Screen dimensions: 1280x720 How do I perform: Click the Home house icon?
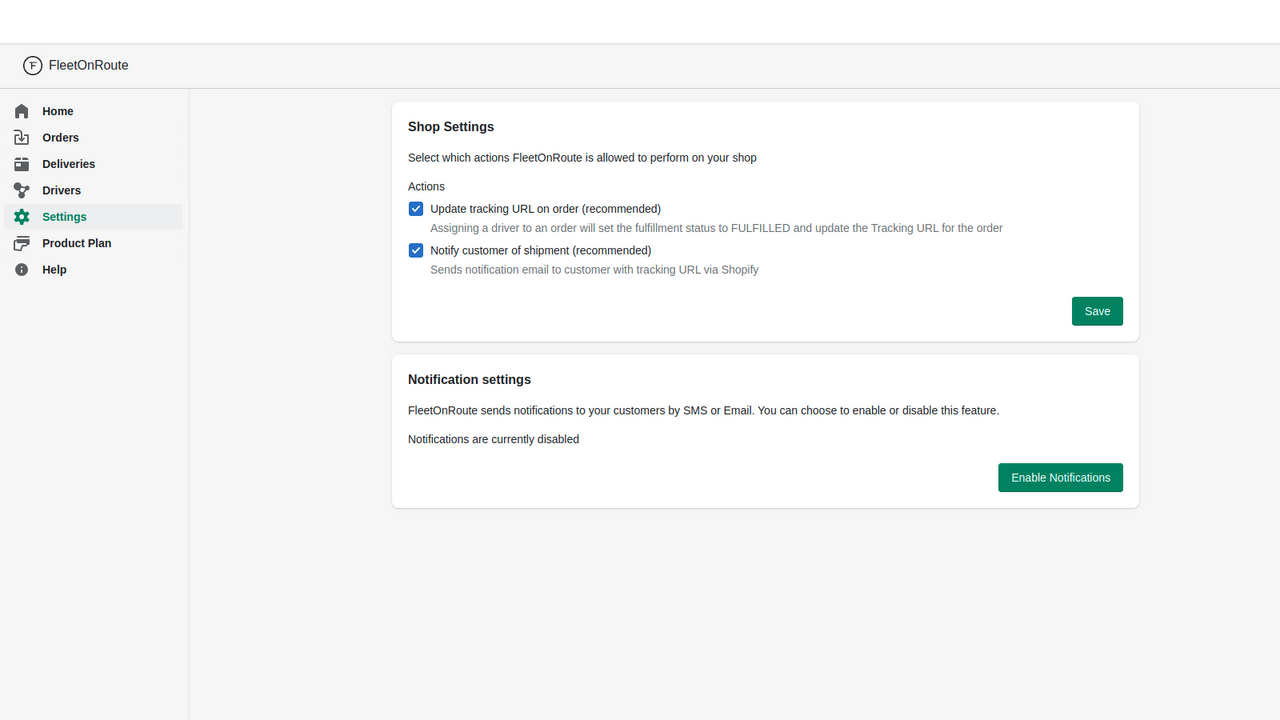coord(22,111)
